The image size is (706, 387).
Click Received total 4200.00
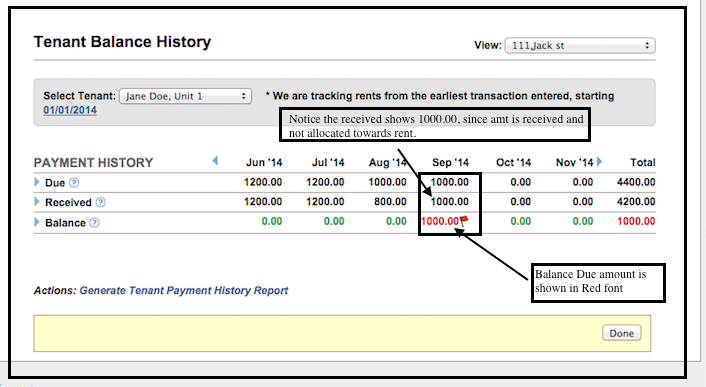(x=636, y=202)
